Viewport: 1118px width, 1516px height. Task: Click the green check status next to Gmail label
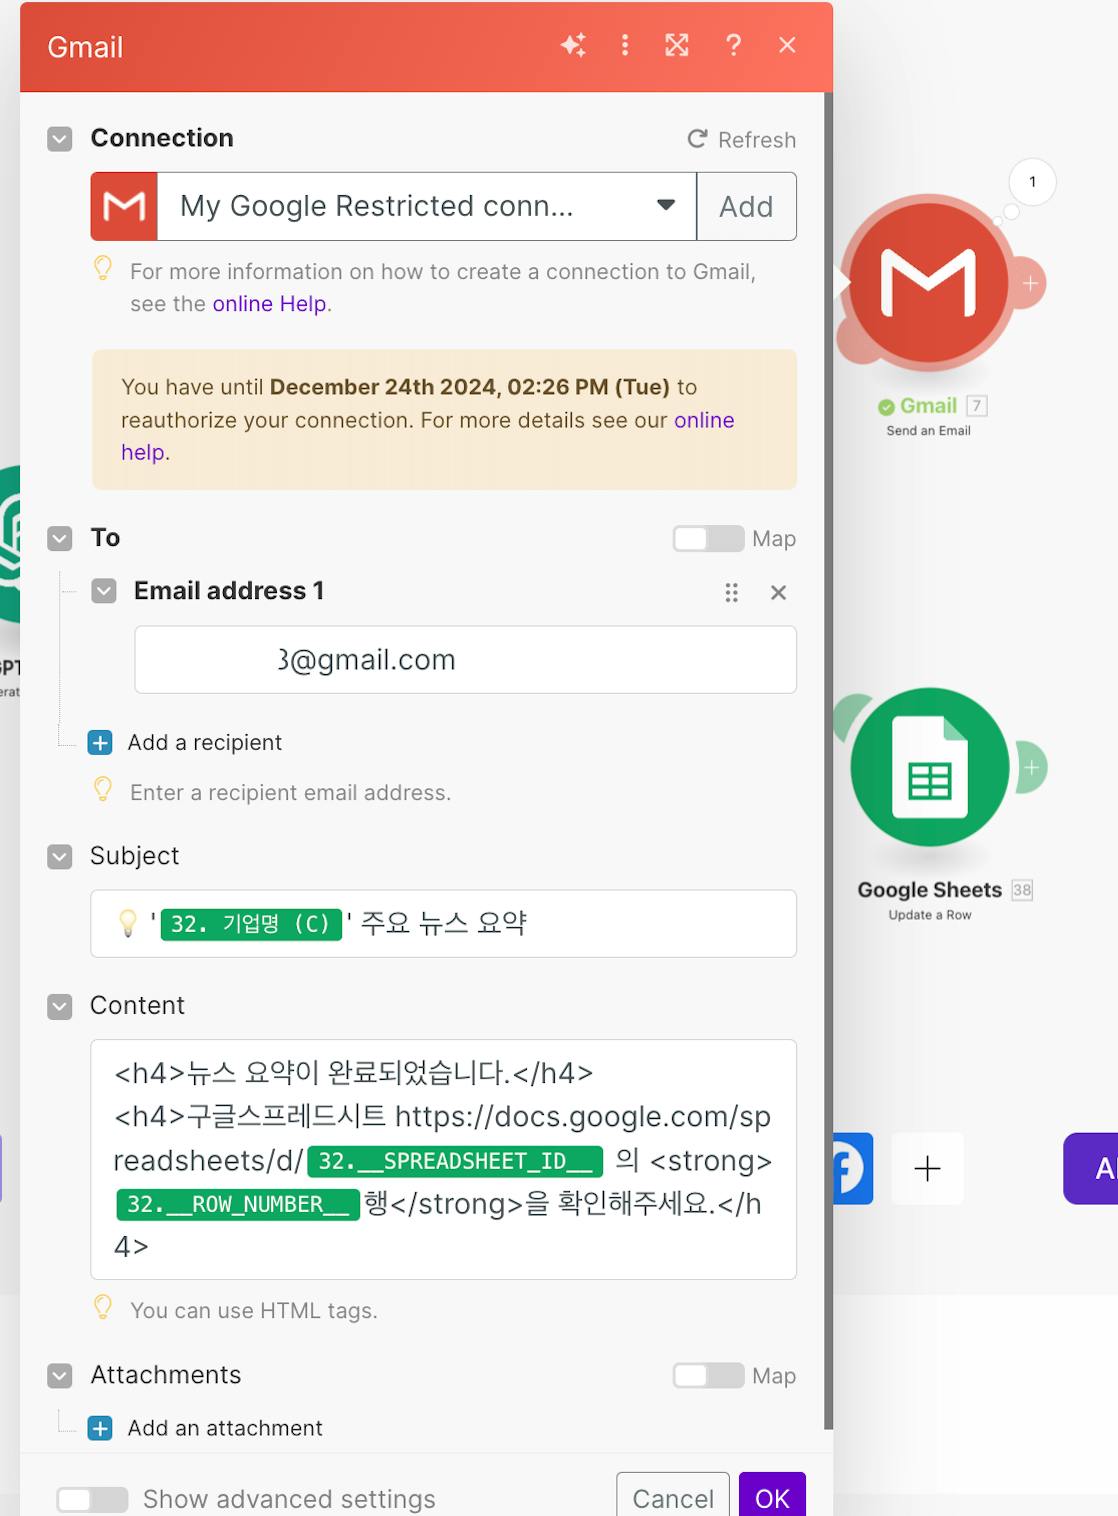pos(886,406)
